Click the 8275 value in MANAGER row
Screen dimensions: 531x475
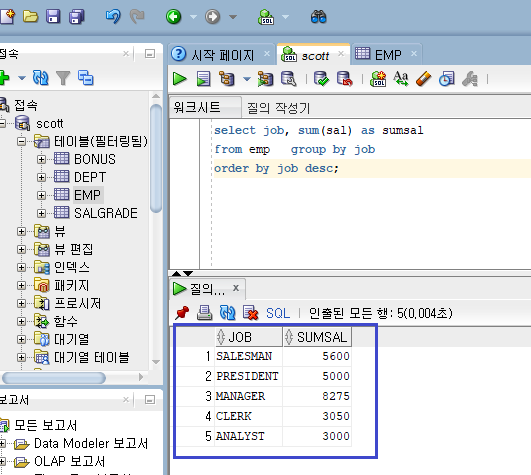click(x=336, y=396)
